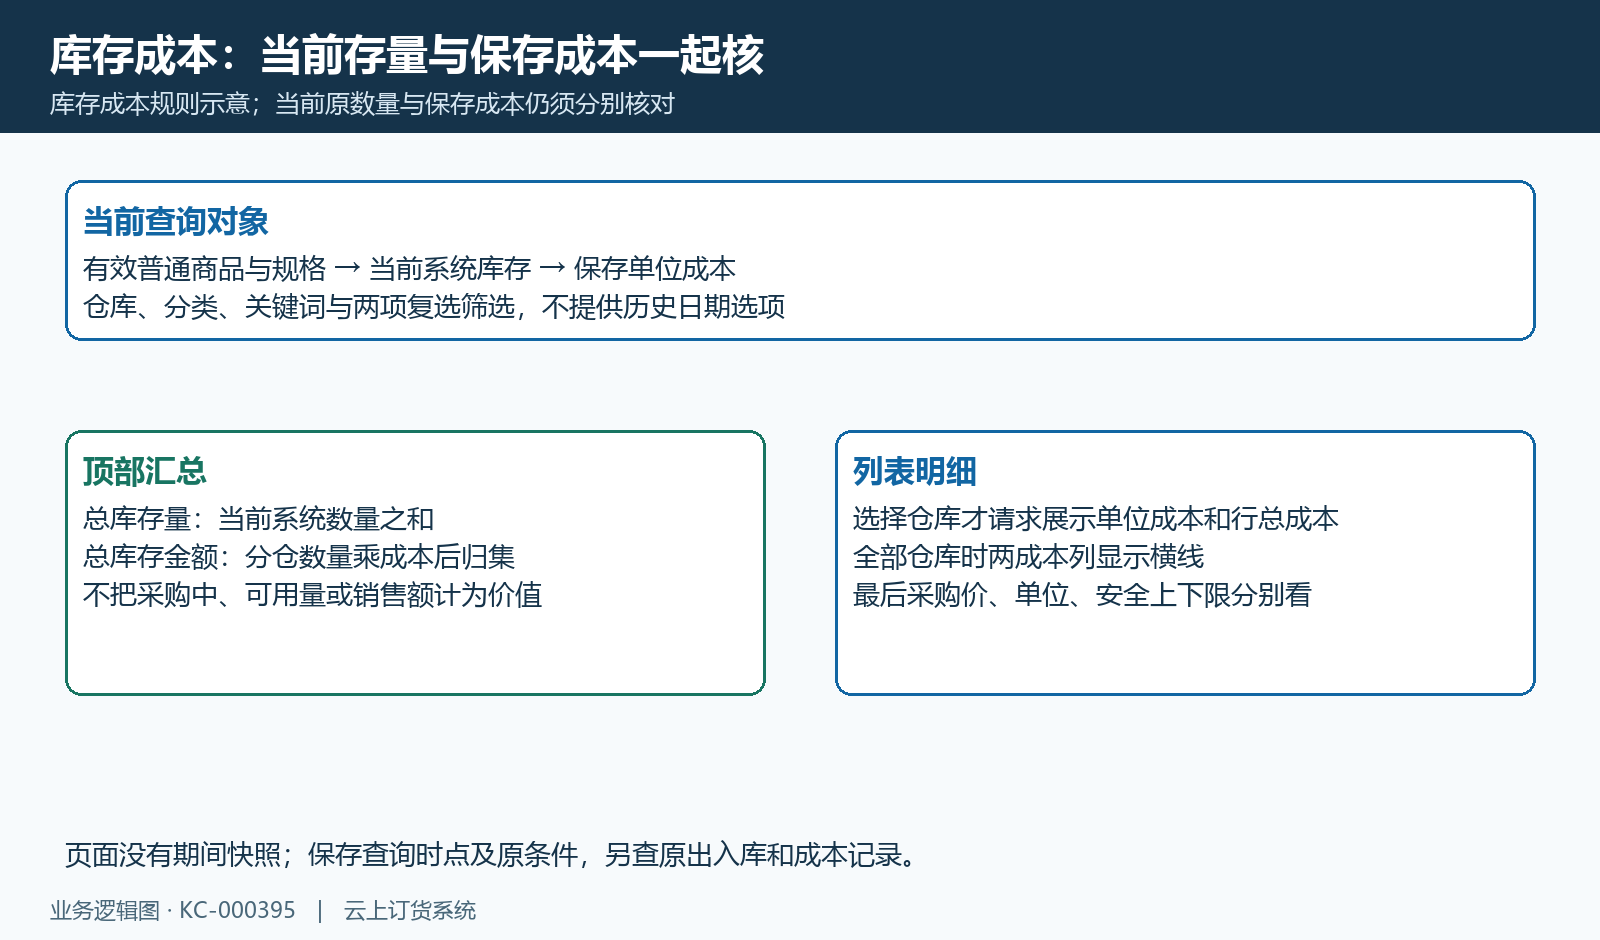Select the heading '当前查询对象'
The height and width of the screenshot is (940, 1600).
click(176, 221)
